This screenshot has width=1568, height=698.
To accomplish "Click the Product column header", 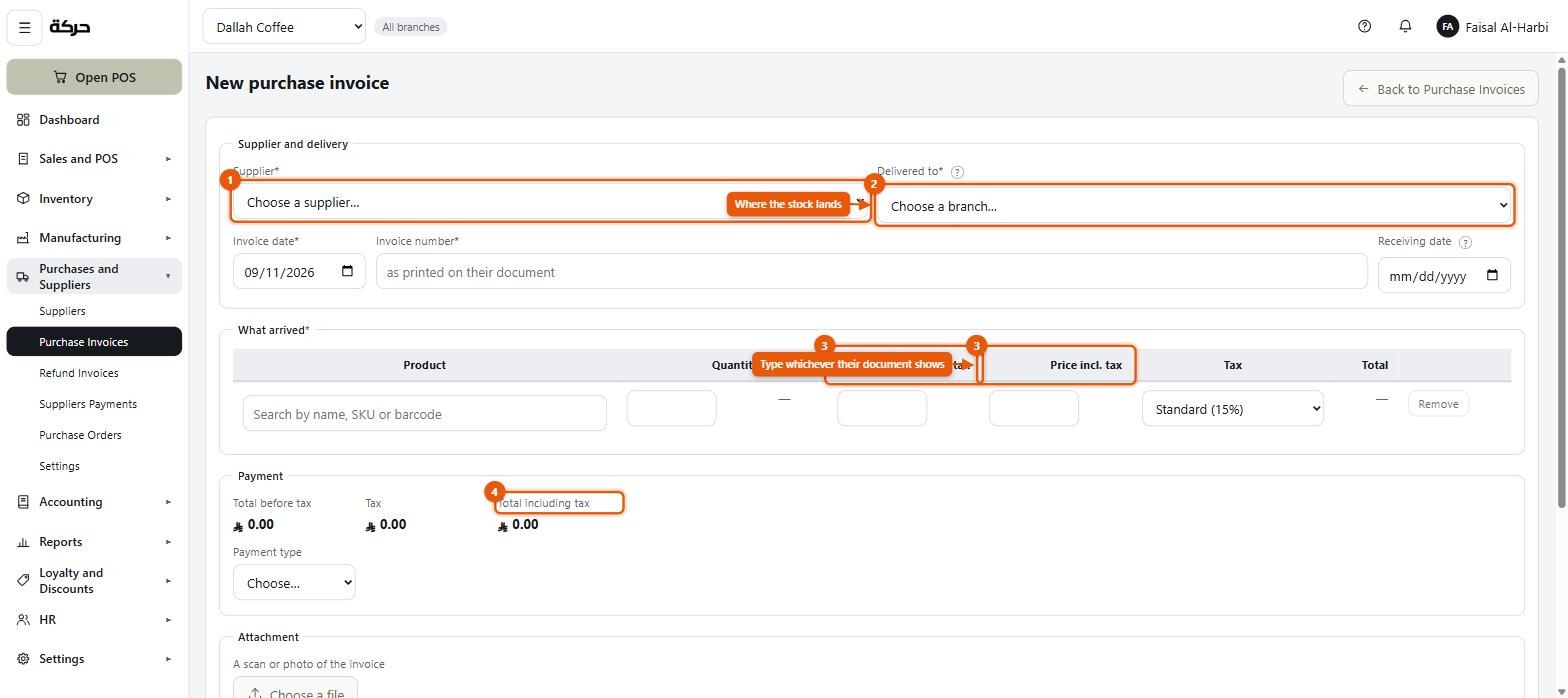I will tap(425, 365).
